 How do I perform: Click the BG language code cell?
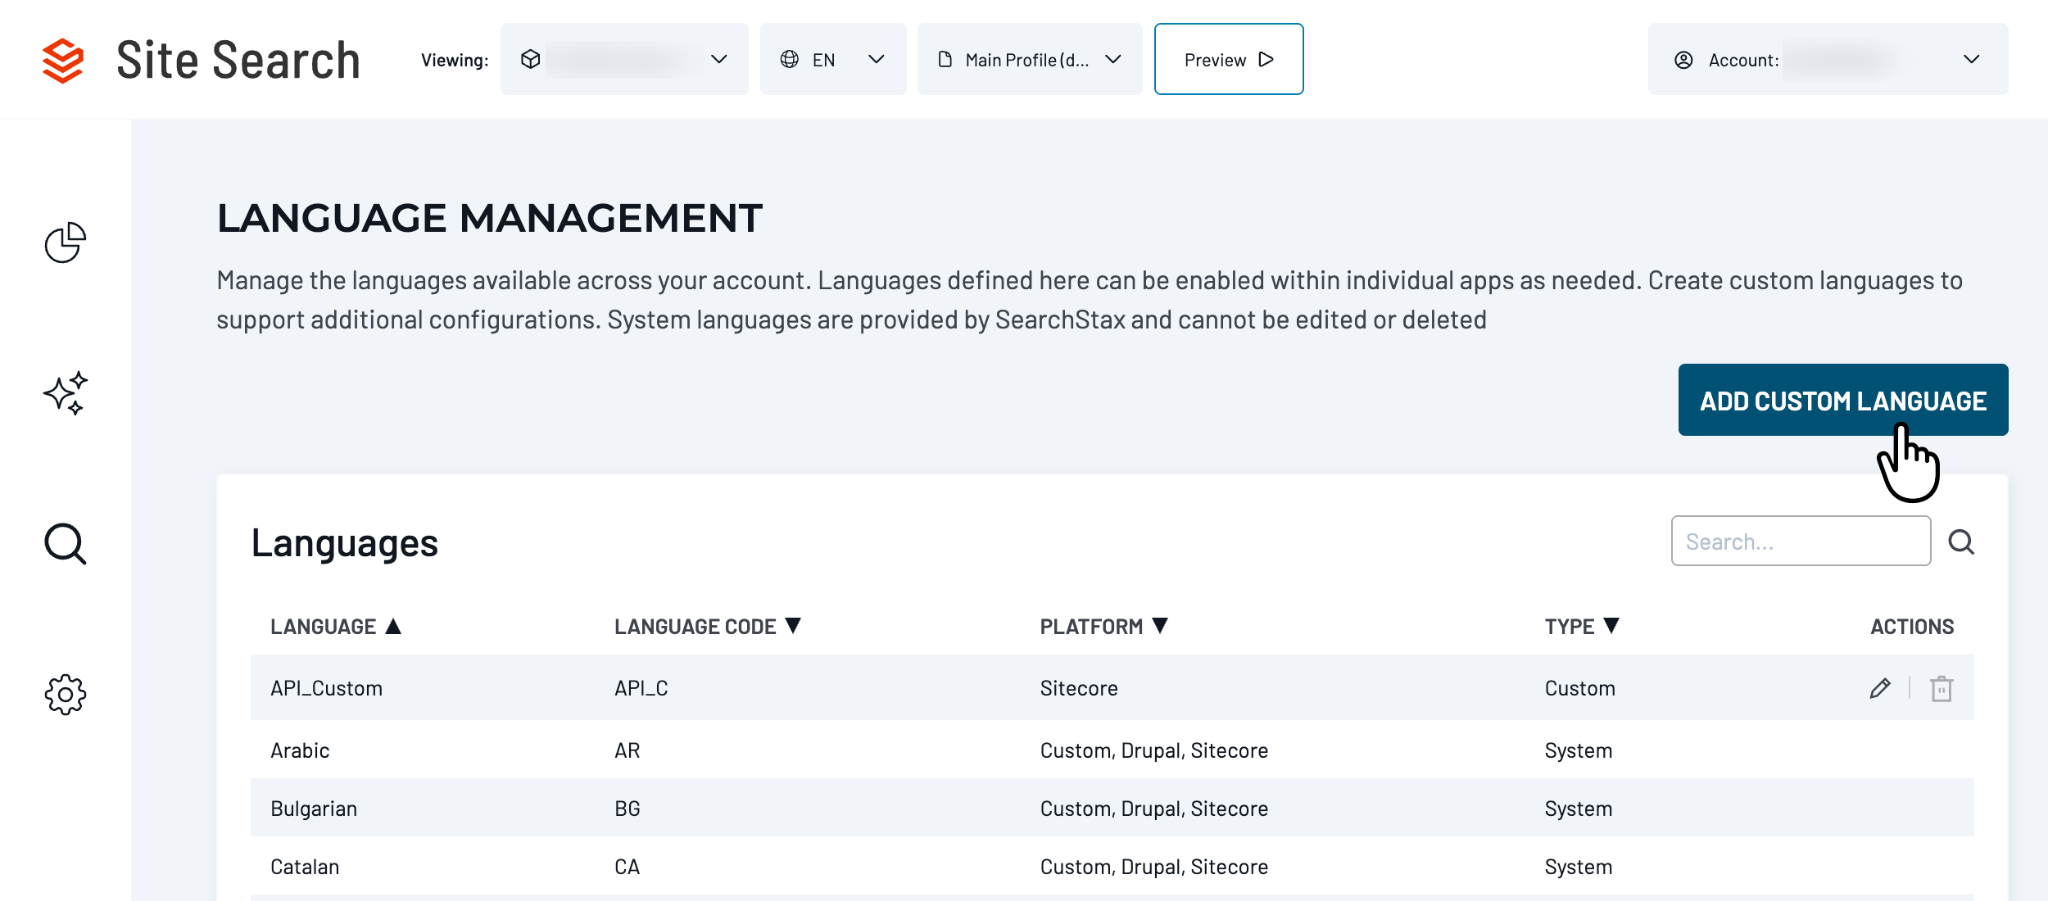(x=627, y=808)
